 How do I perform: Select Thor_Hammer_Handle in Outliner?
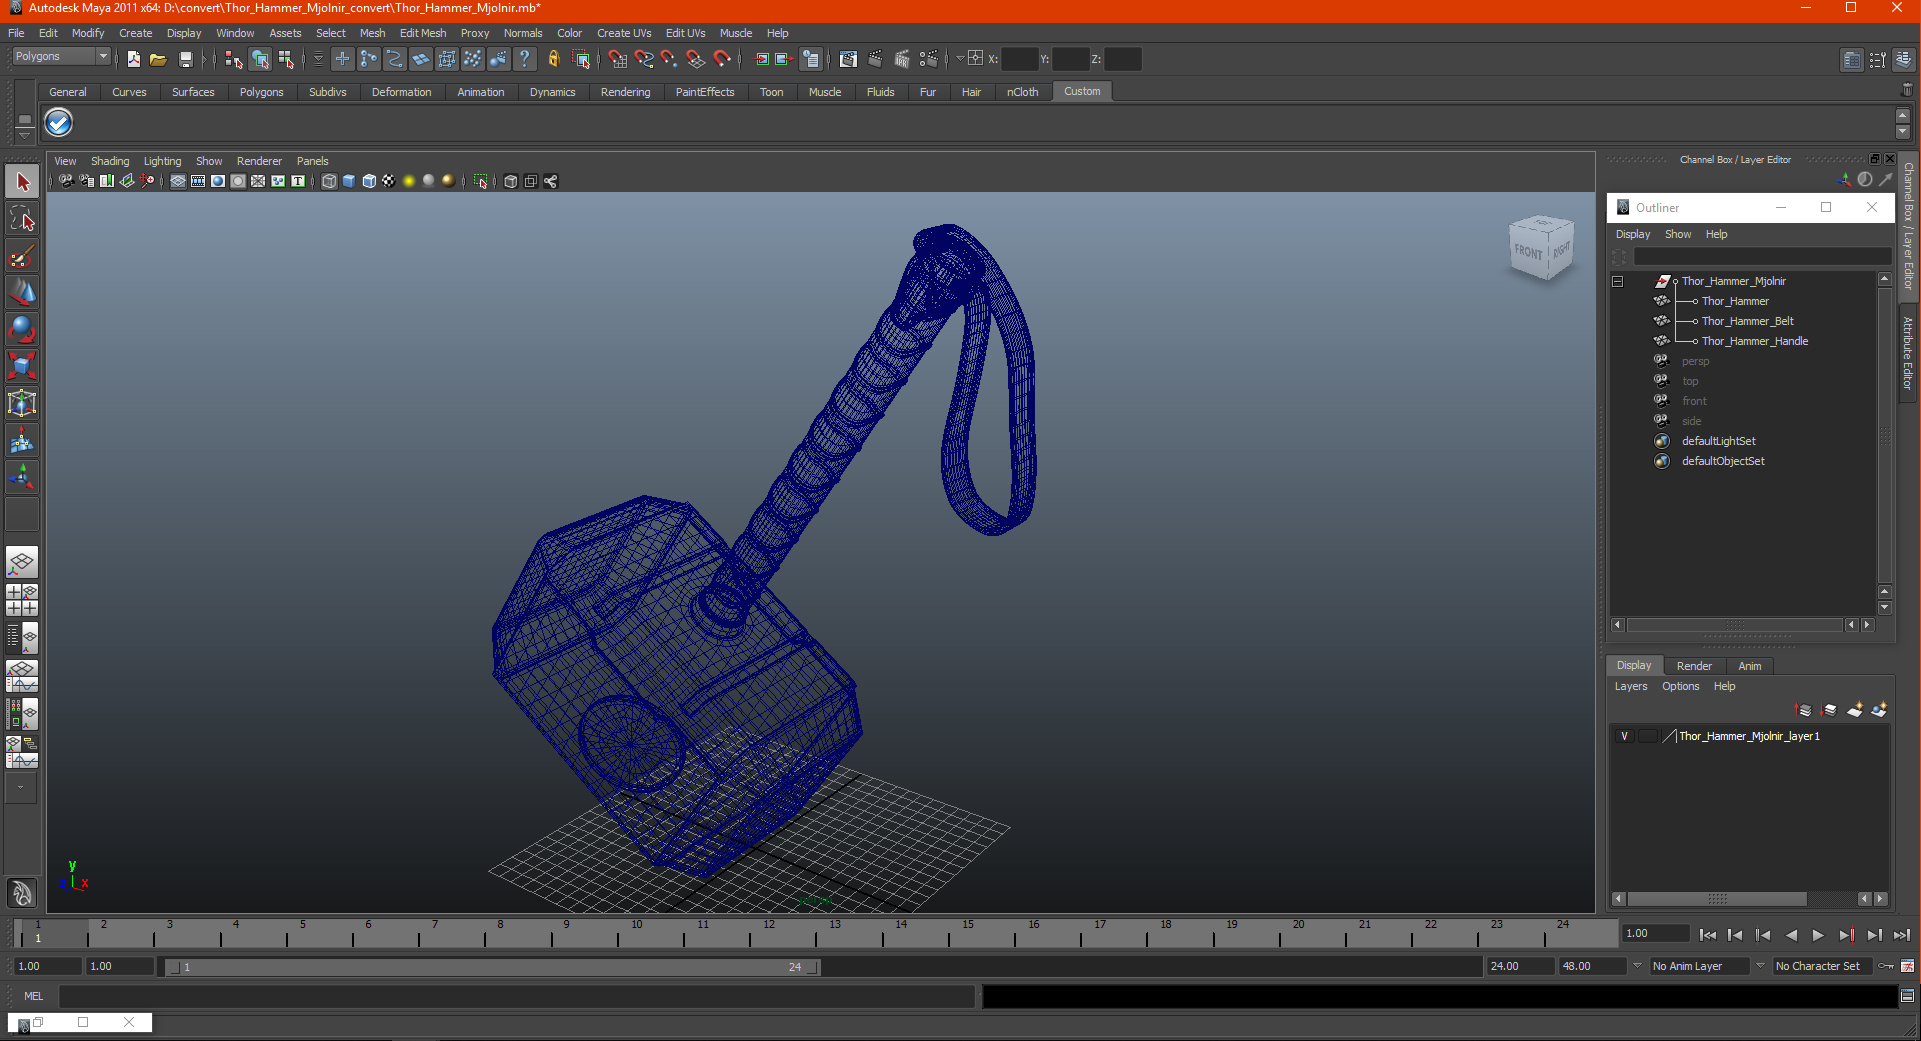click(x=1754, y=341)
